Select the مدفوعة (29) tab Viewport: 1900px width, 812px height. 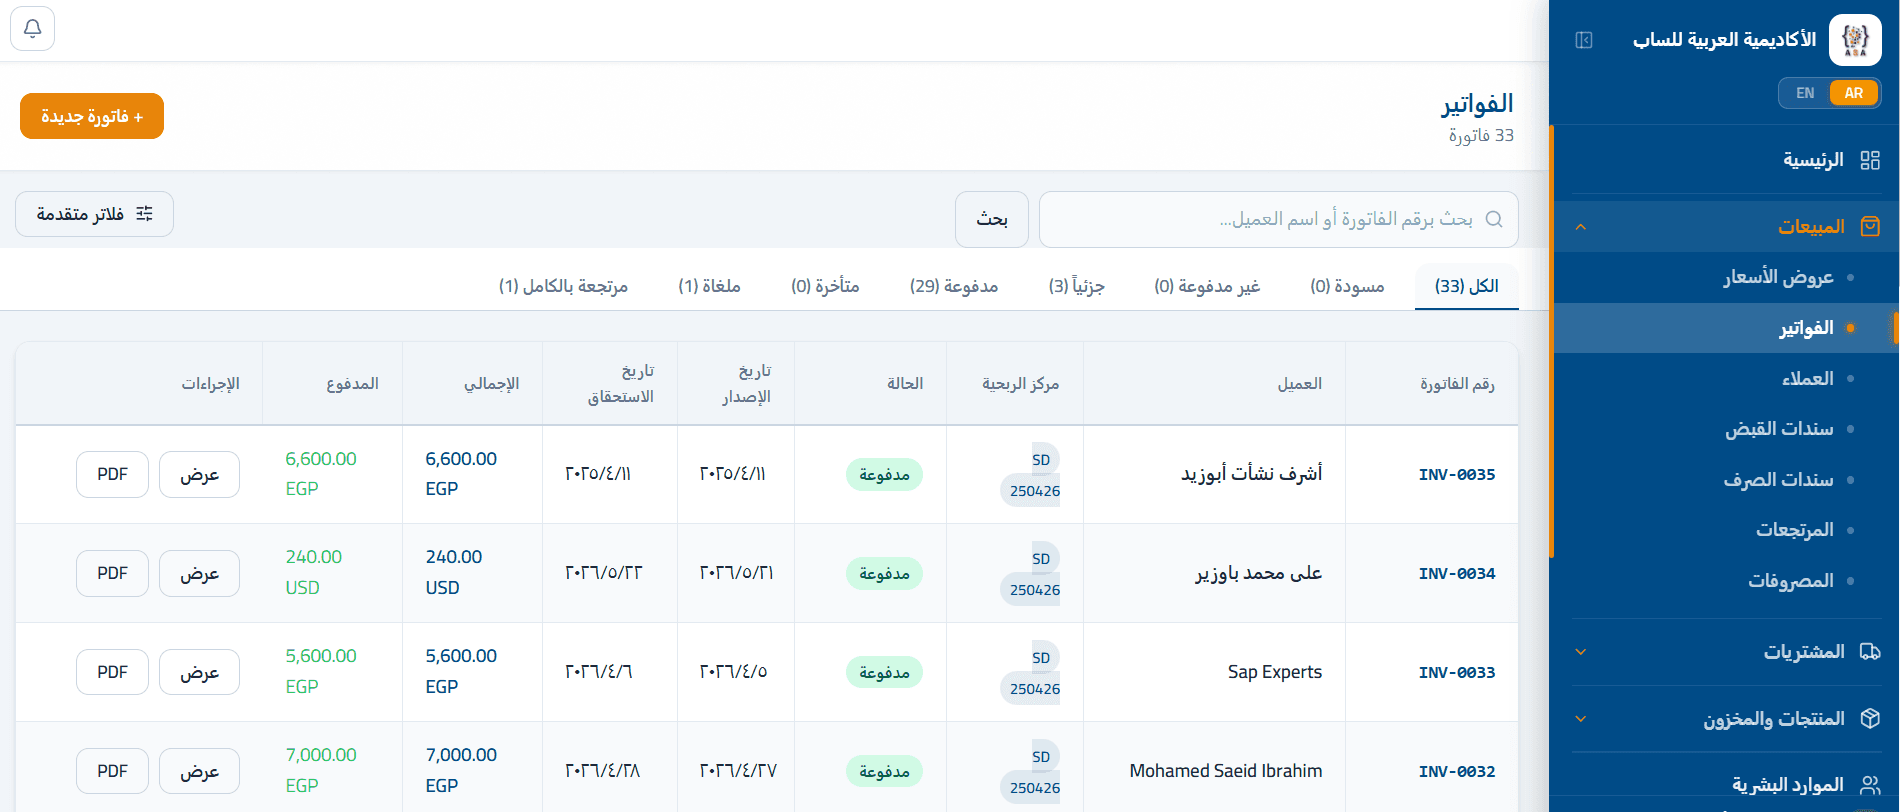tap(954, 286)
